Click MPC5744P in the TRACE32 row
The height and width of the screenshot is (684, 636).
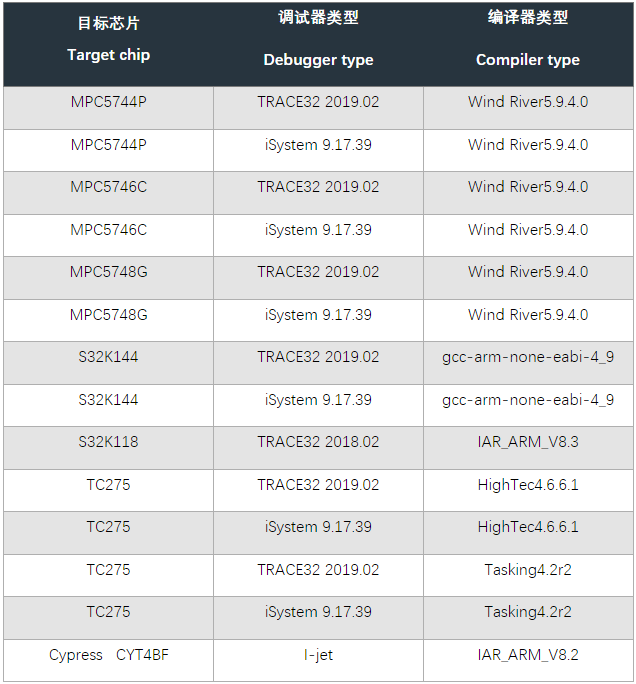(108, 102)
